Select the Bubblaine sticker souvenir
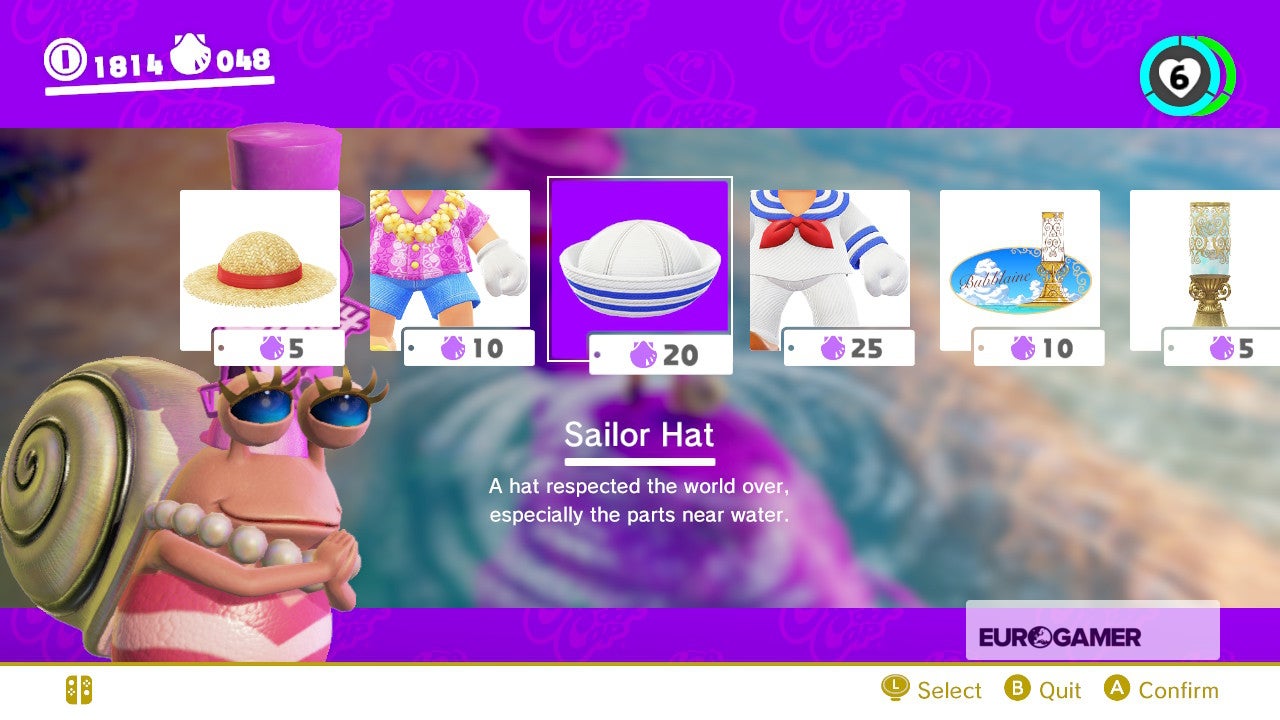This screenshot has width=1280, height=720. pyautogui.click(x=1020, y=270)
